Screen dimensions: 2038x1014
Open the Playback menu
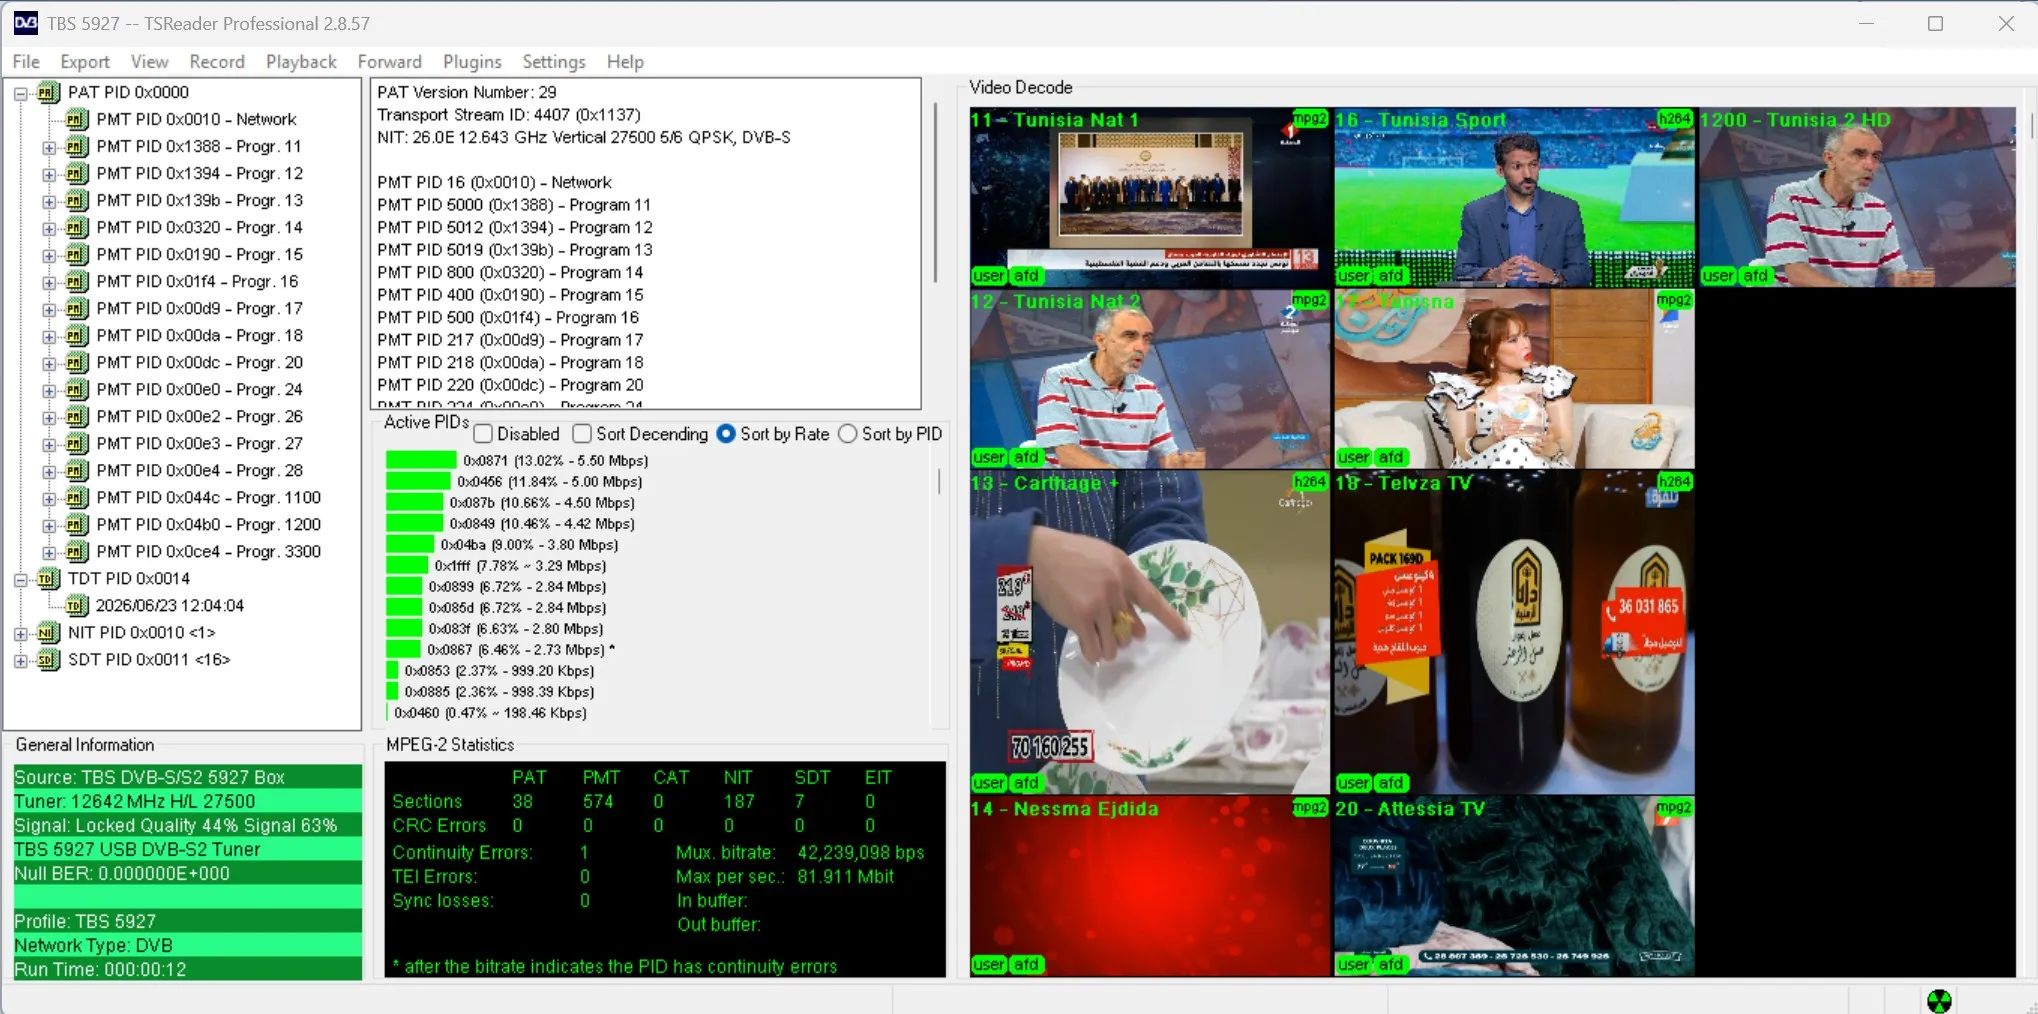point(301,62)
